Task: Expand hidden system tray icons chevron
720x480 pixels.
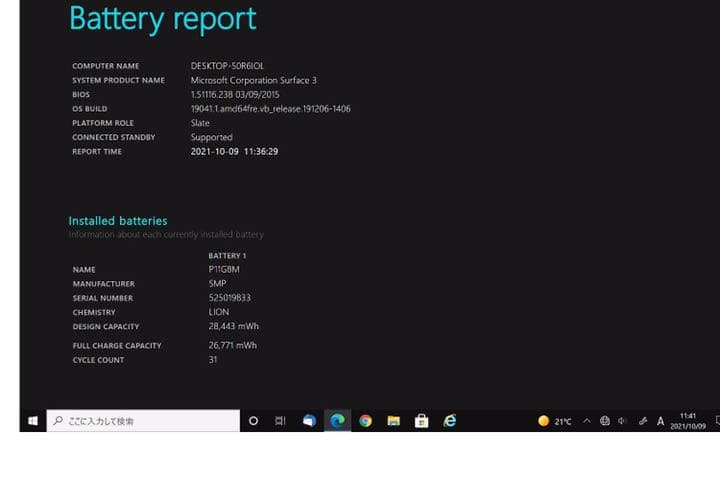Action: 587,421
